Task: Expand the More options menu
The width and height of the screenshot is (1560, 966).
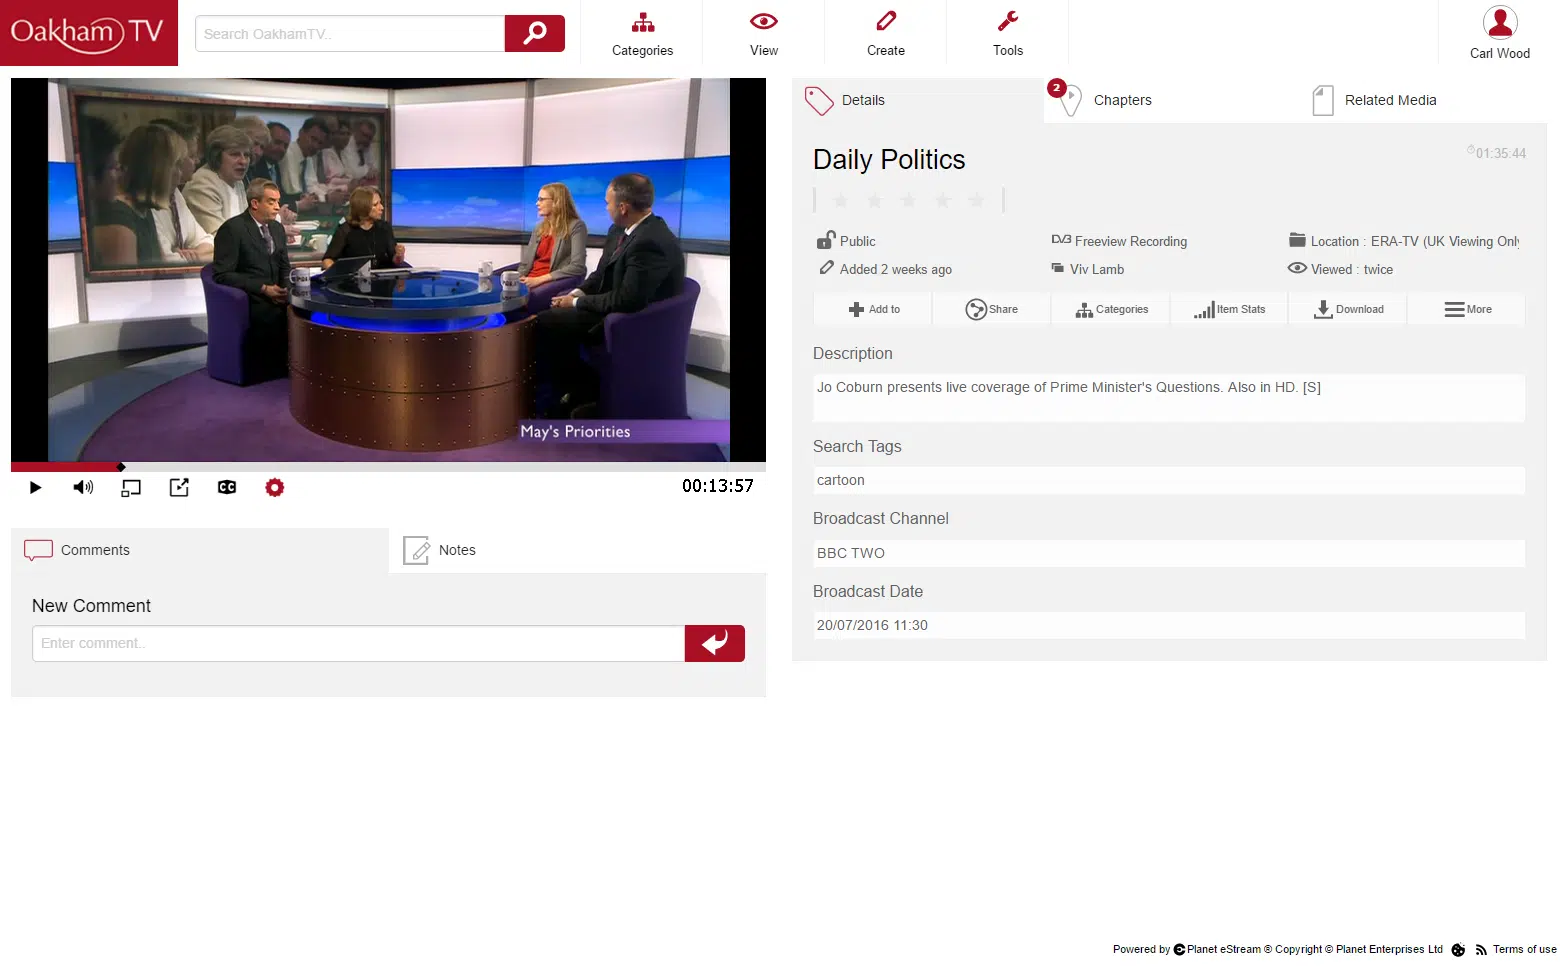Action: 1467,309
